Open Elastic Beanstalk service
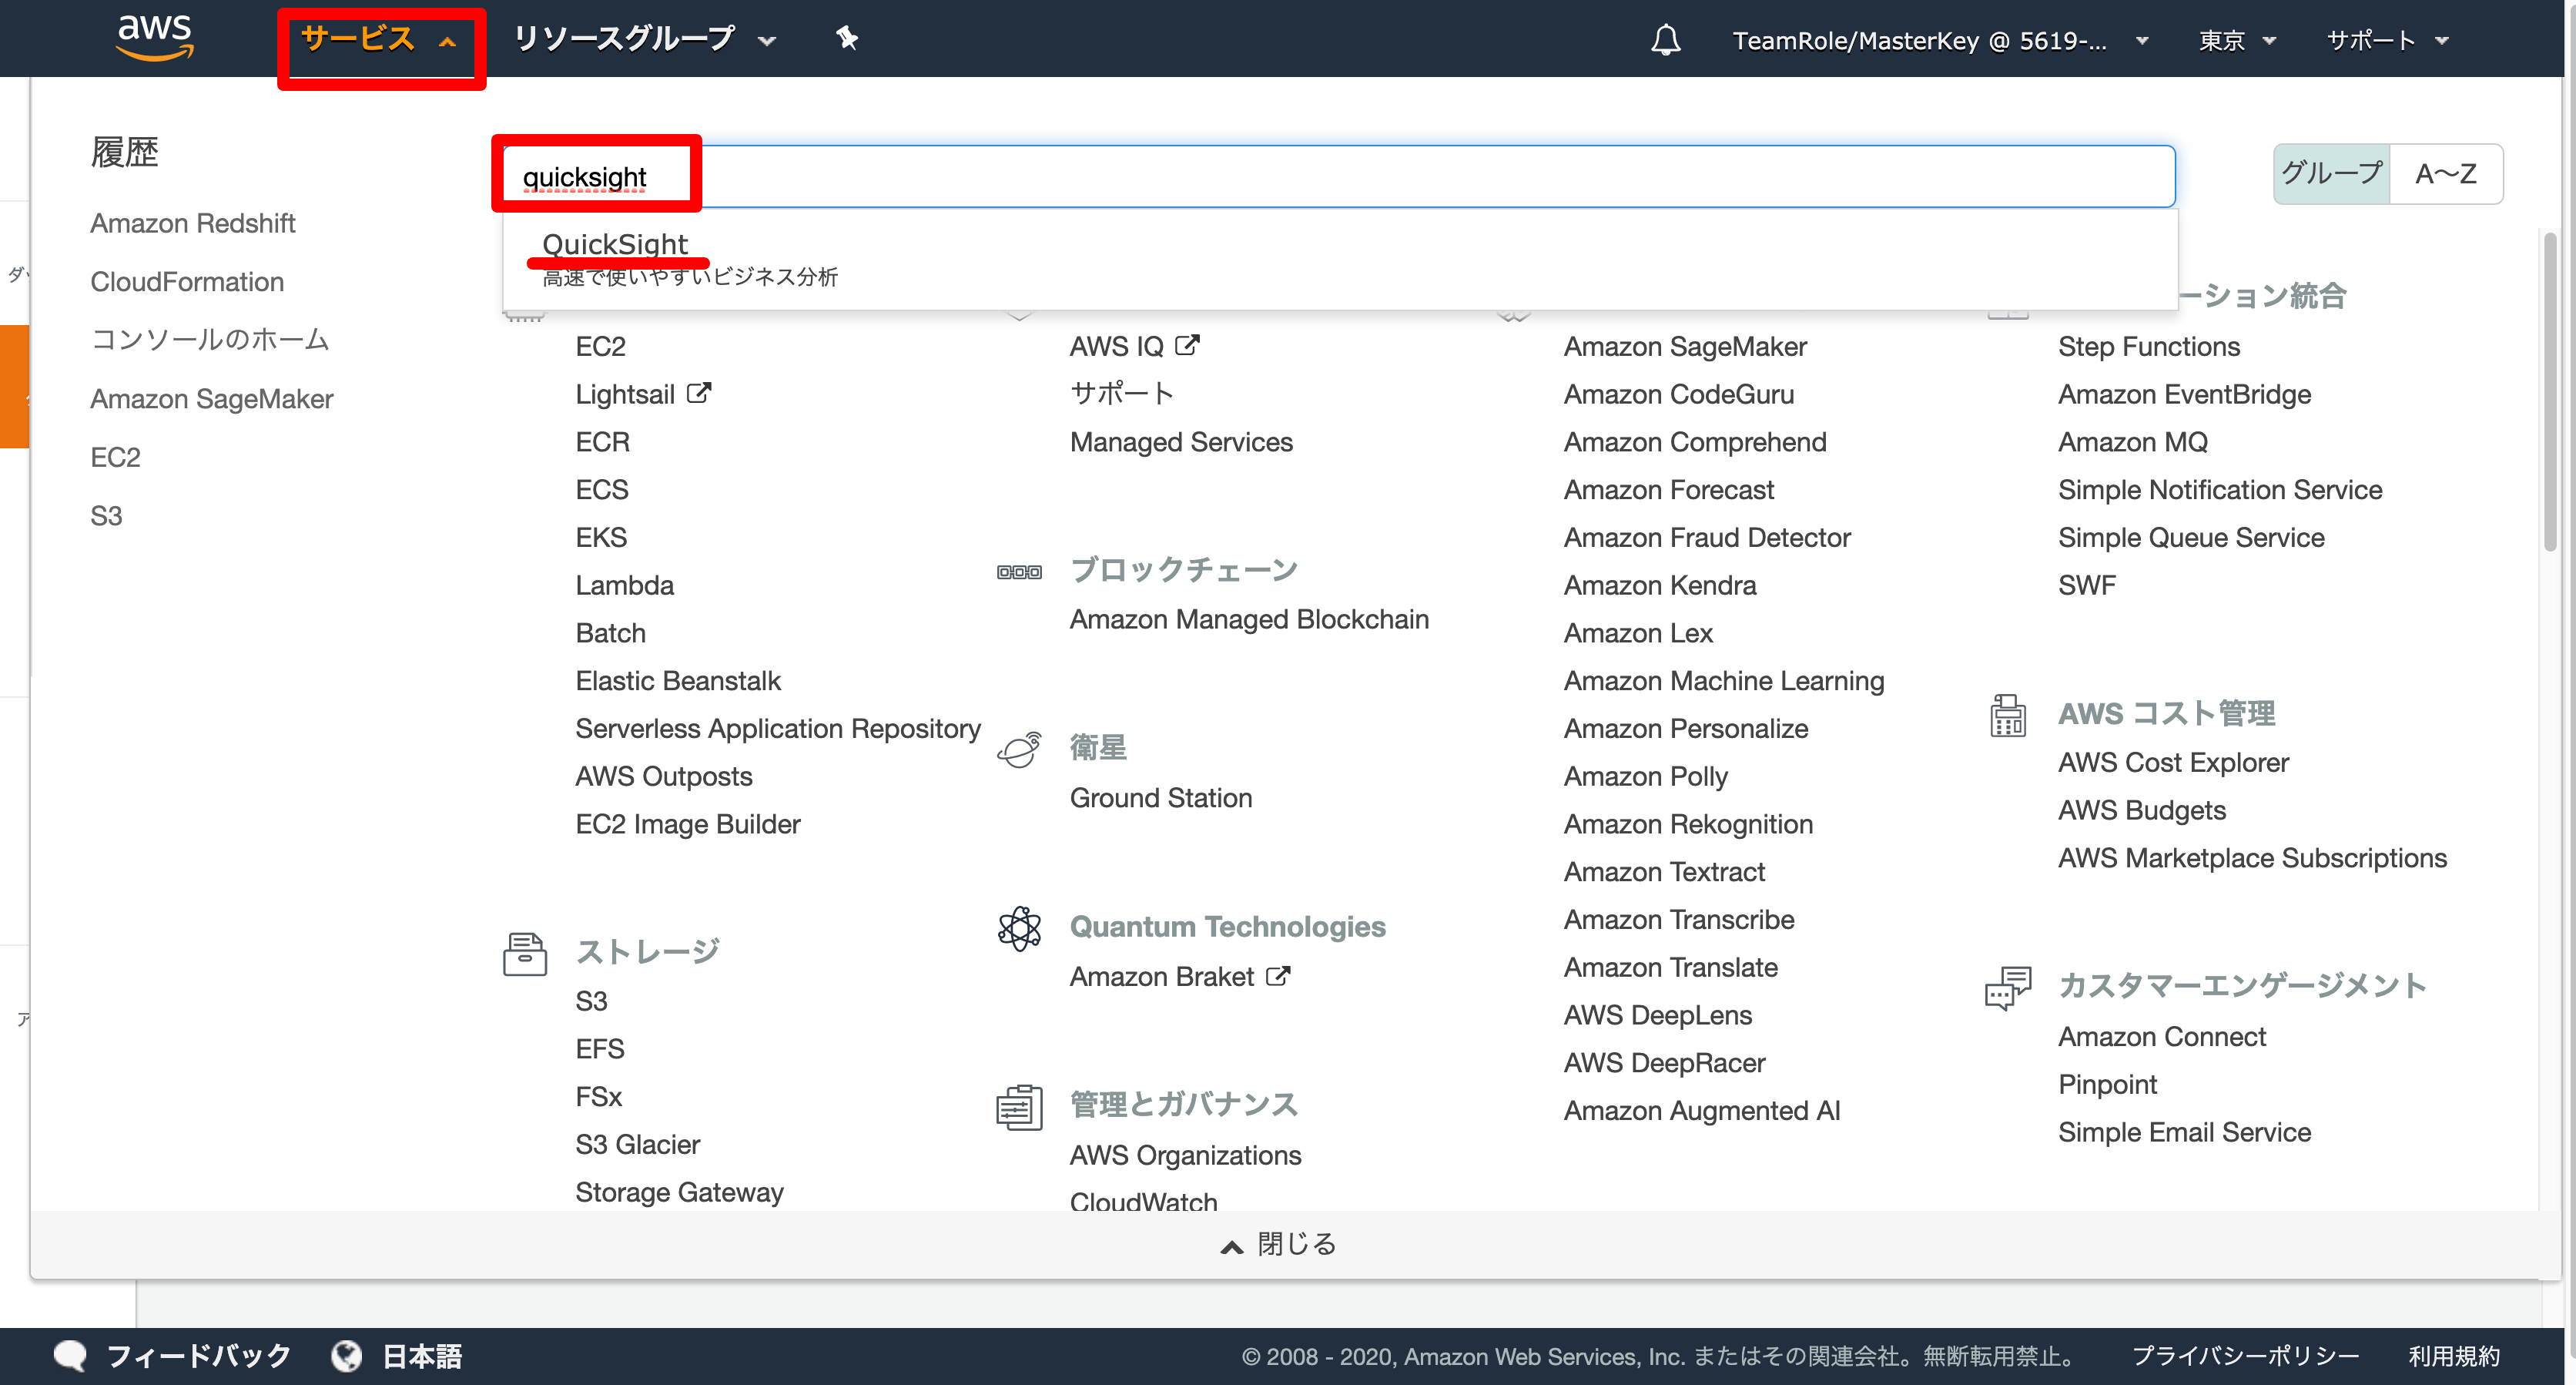2576x1385 pixels. [x=678, y=681]
